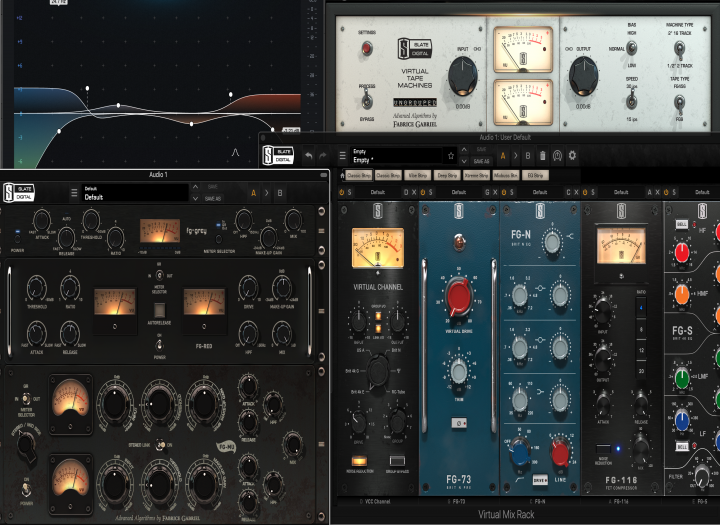Viewport: 720px width, 525px height.
Task: Click the FG-S red HF knob
Action: click(681, 252)
